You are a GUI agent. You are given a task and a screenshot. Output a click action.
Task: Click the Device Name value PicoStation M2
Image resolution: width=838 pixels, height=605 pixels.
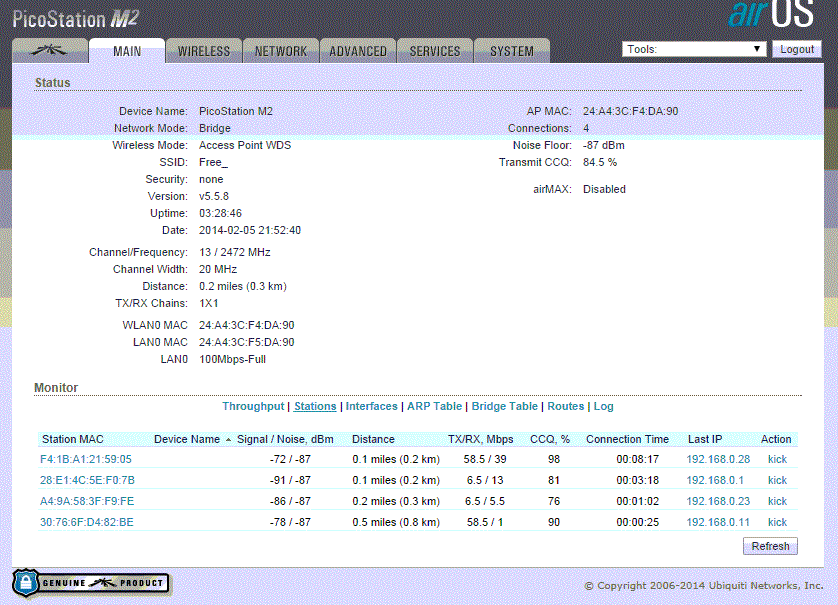[x=236, y=111]
